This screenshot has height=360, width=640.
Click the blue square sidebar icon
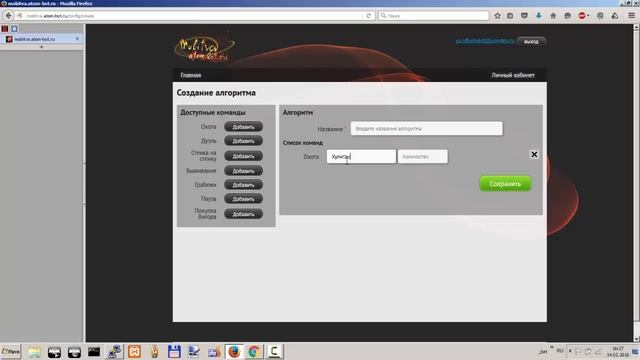tap(14, 29)
